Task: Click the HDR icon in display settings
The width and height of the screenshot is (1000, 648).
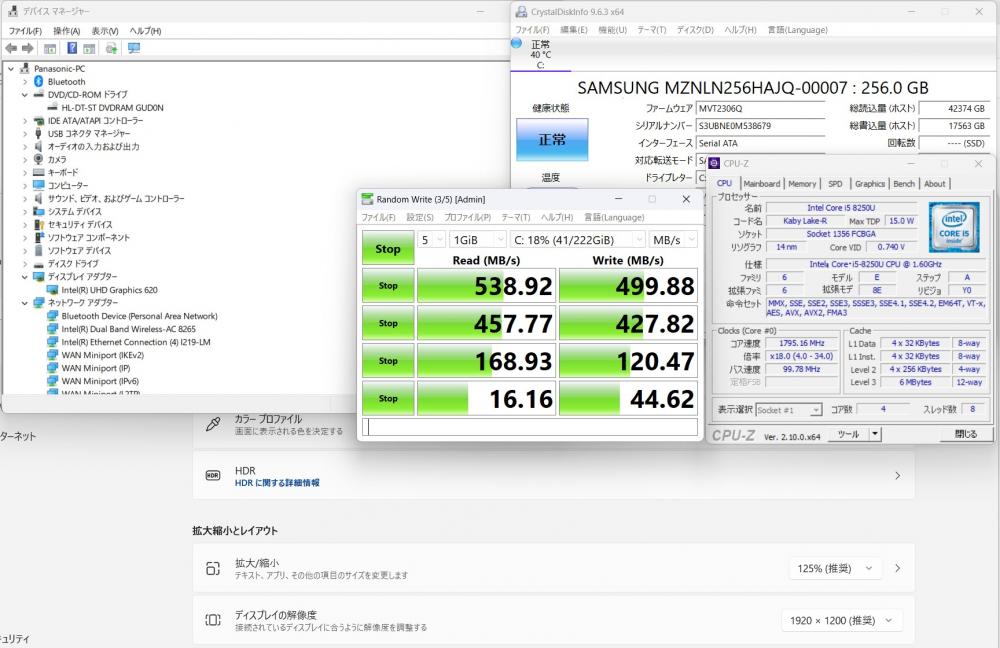Action: 213,476
